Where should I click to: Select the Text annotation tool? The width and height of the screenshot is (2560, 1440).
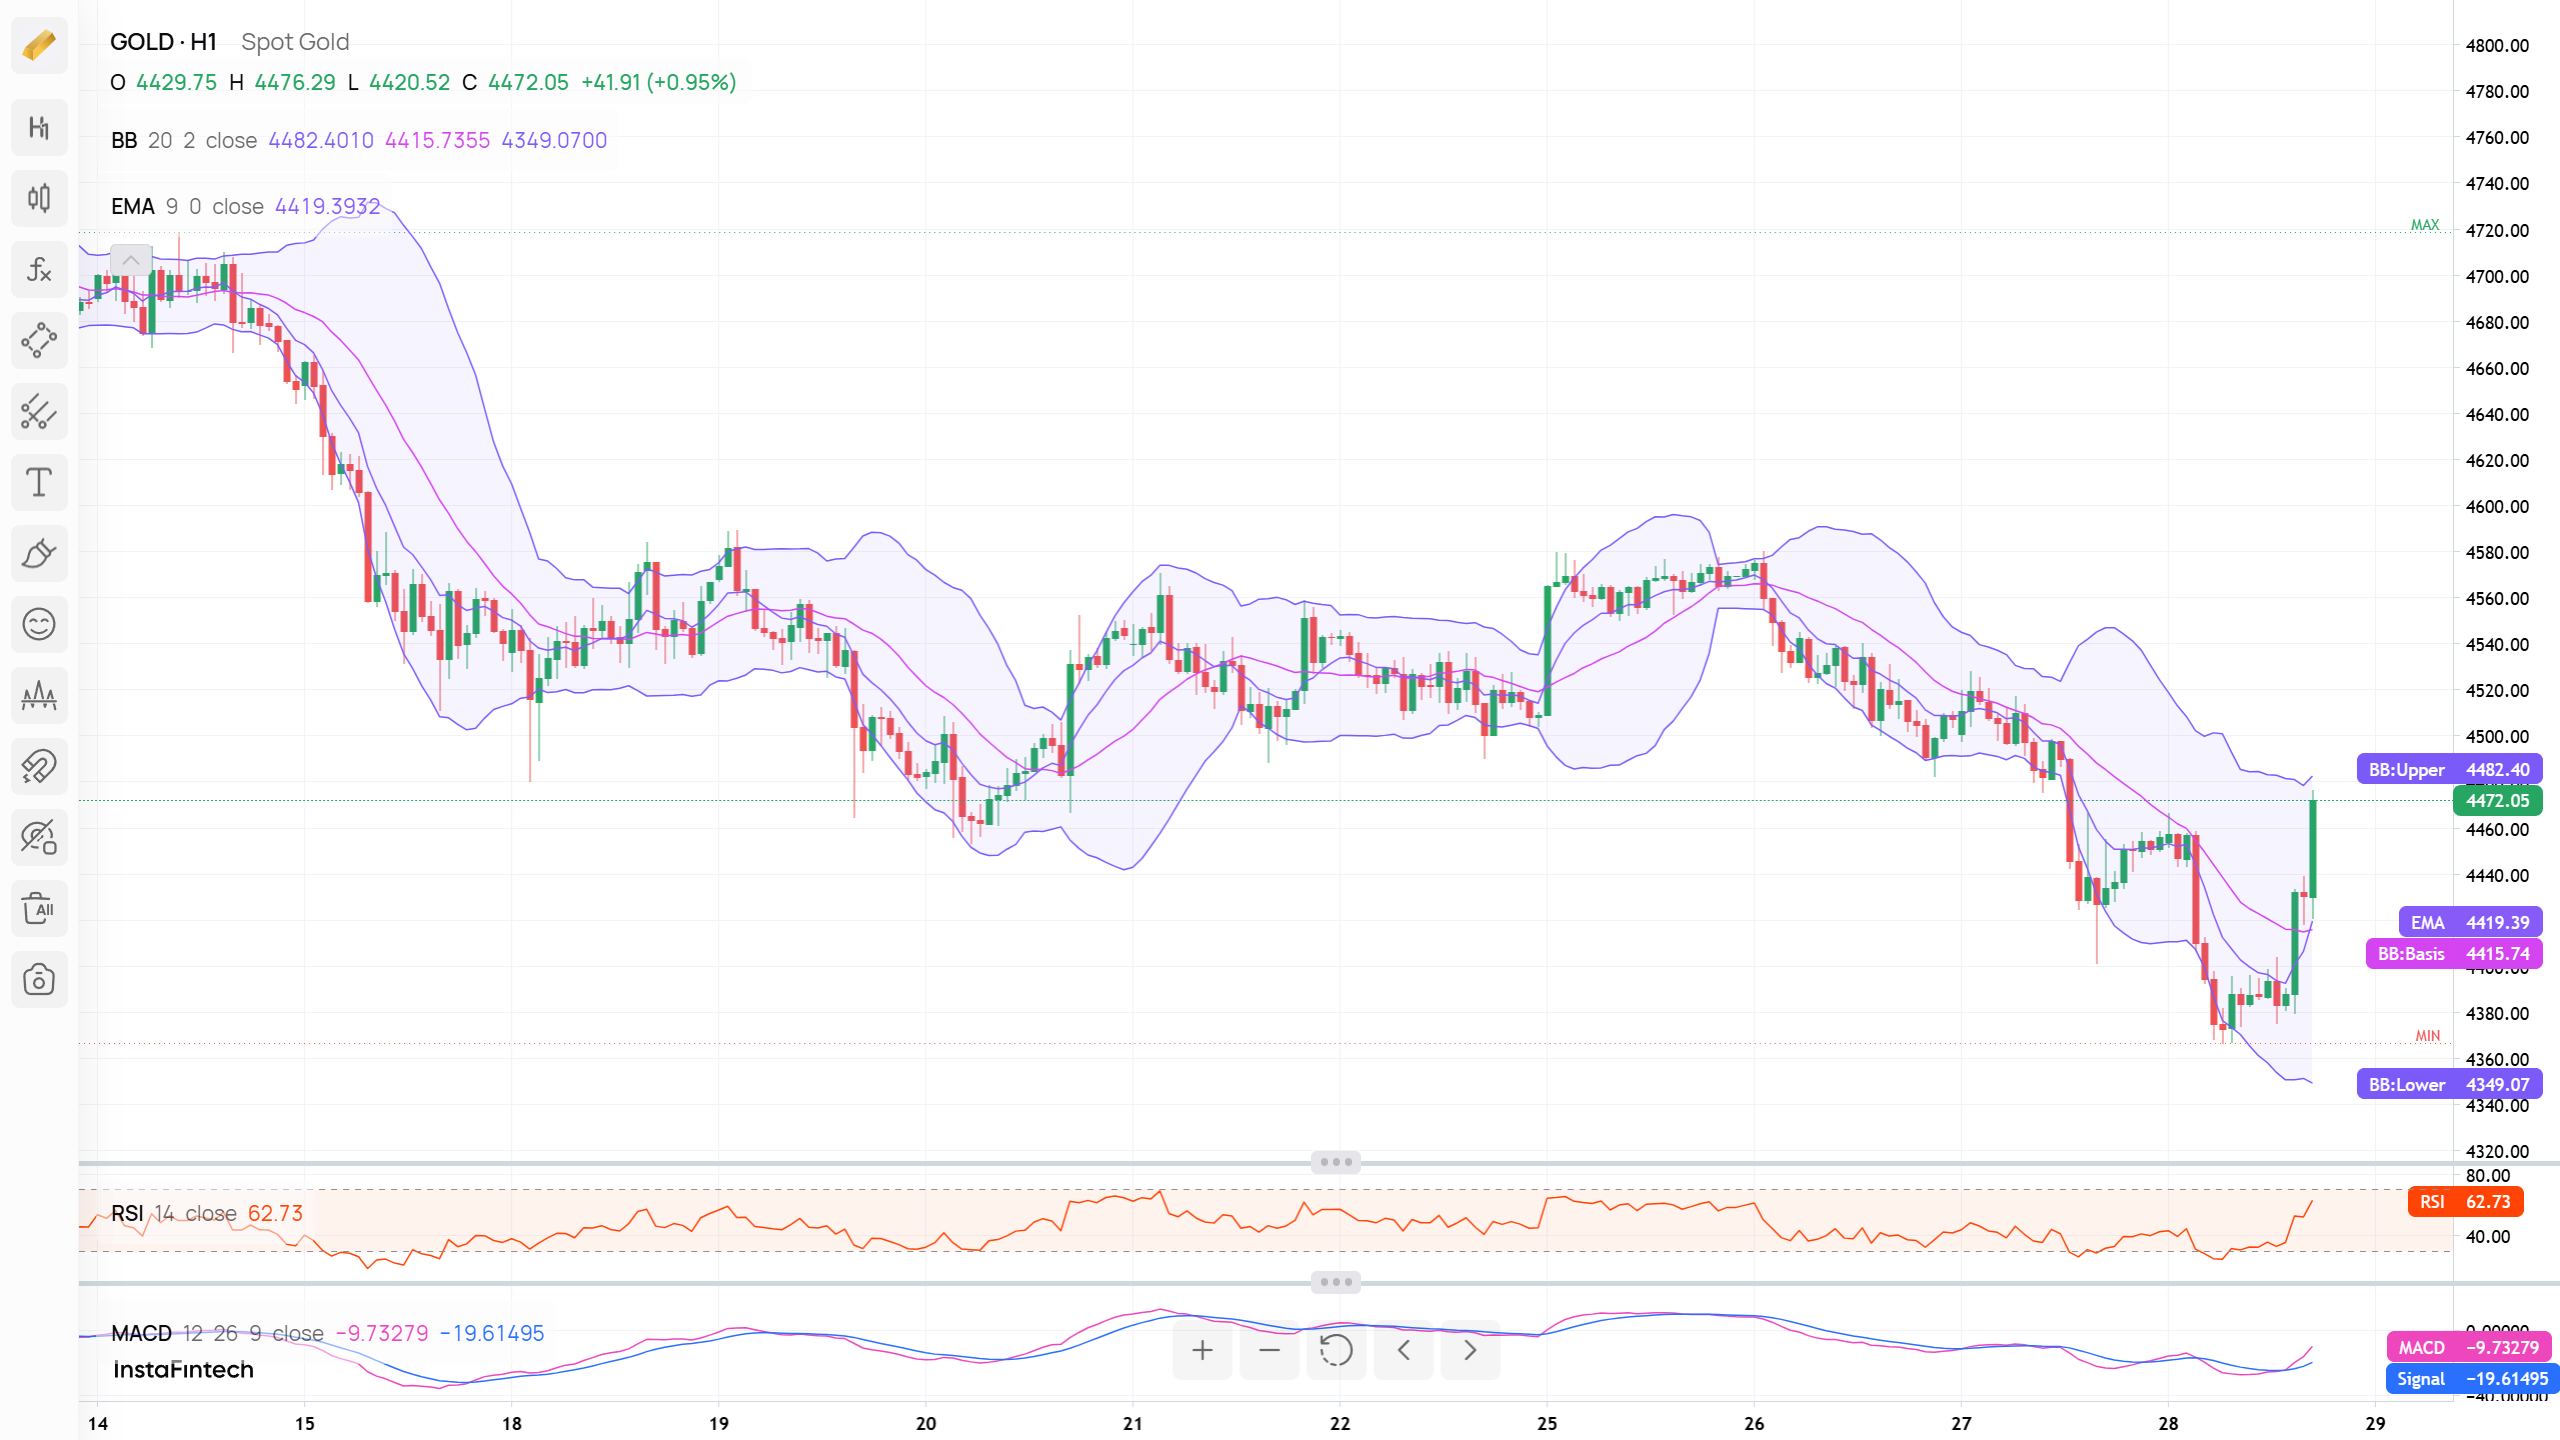pos(39,482)
